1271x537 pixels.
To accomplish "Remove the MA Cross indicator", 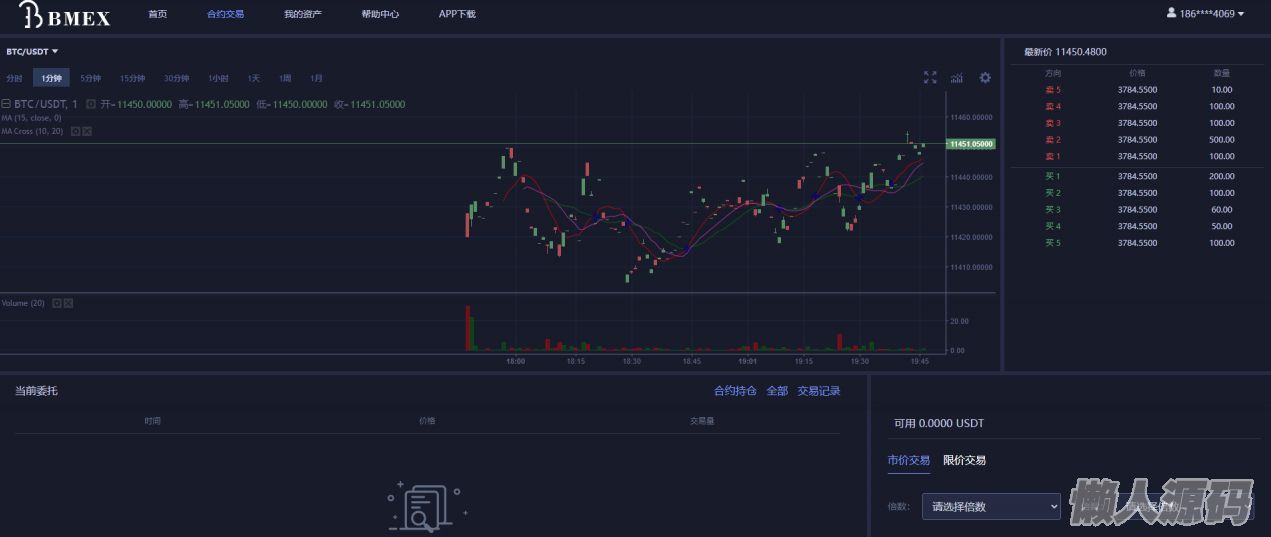I will point(87,131).
